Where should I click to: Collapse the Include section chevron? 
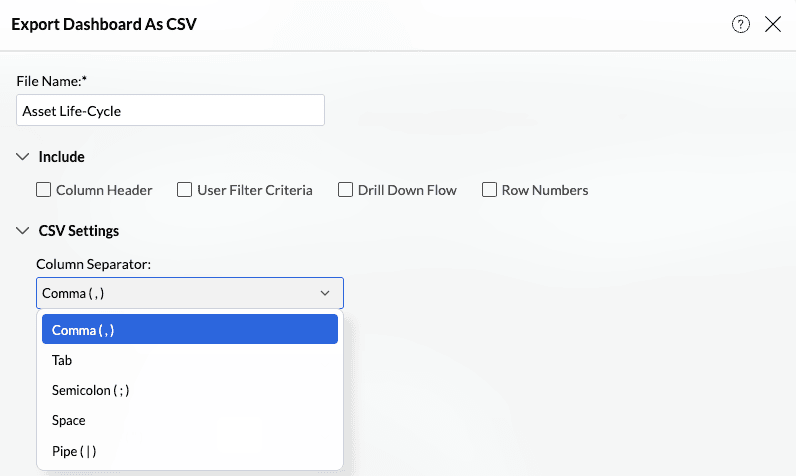tap(23, 157)
